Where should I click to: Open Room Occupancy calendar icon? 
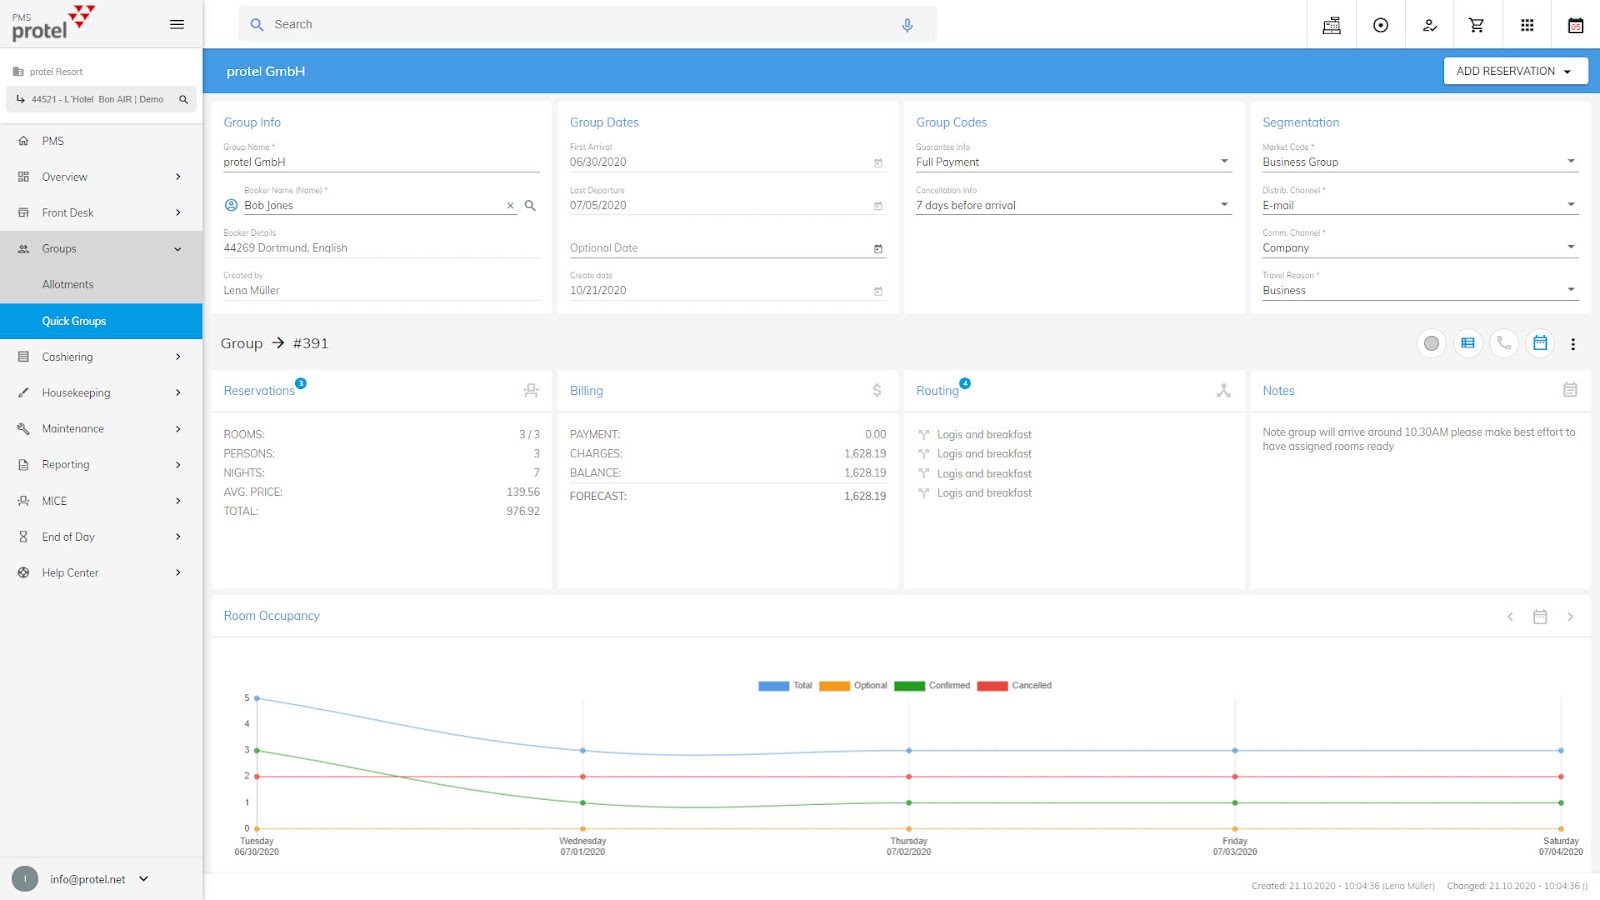pyautogui.click(x=1540, y=617)
